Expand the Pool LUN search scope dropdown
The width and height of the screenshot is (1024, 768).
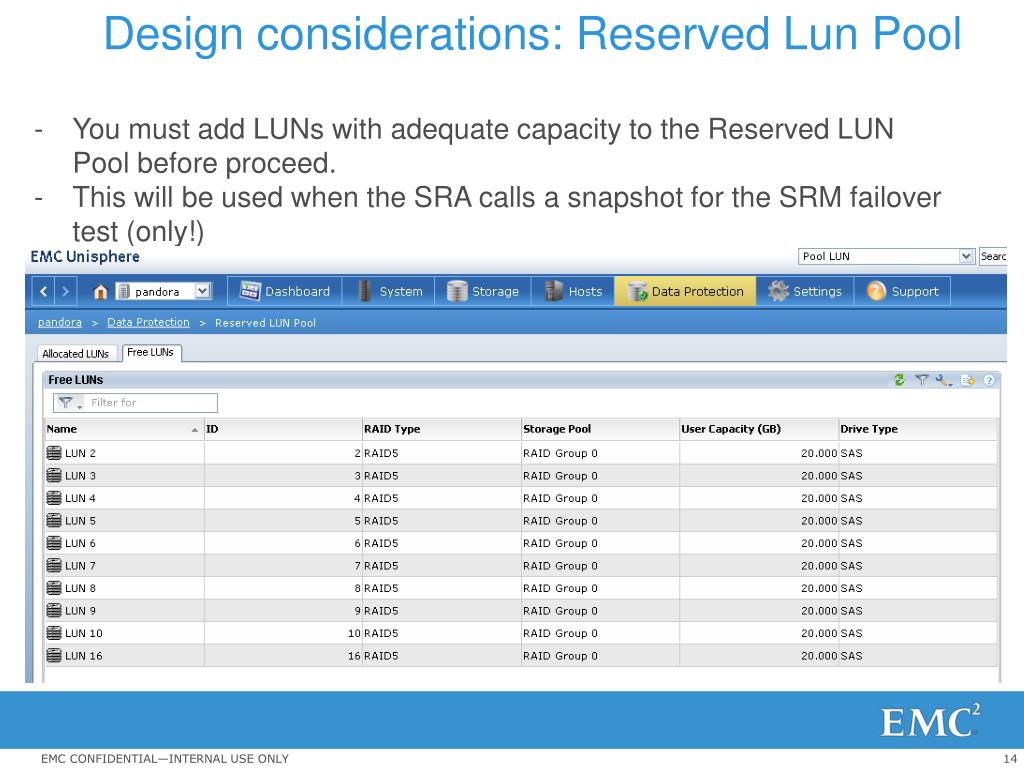[x=967, y=256]
